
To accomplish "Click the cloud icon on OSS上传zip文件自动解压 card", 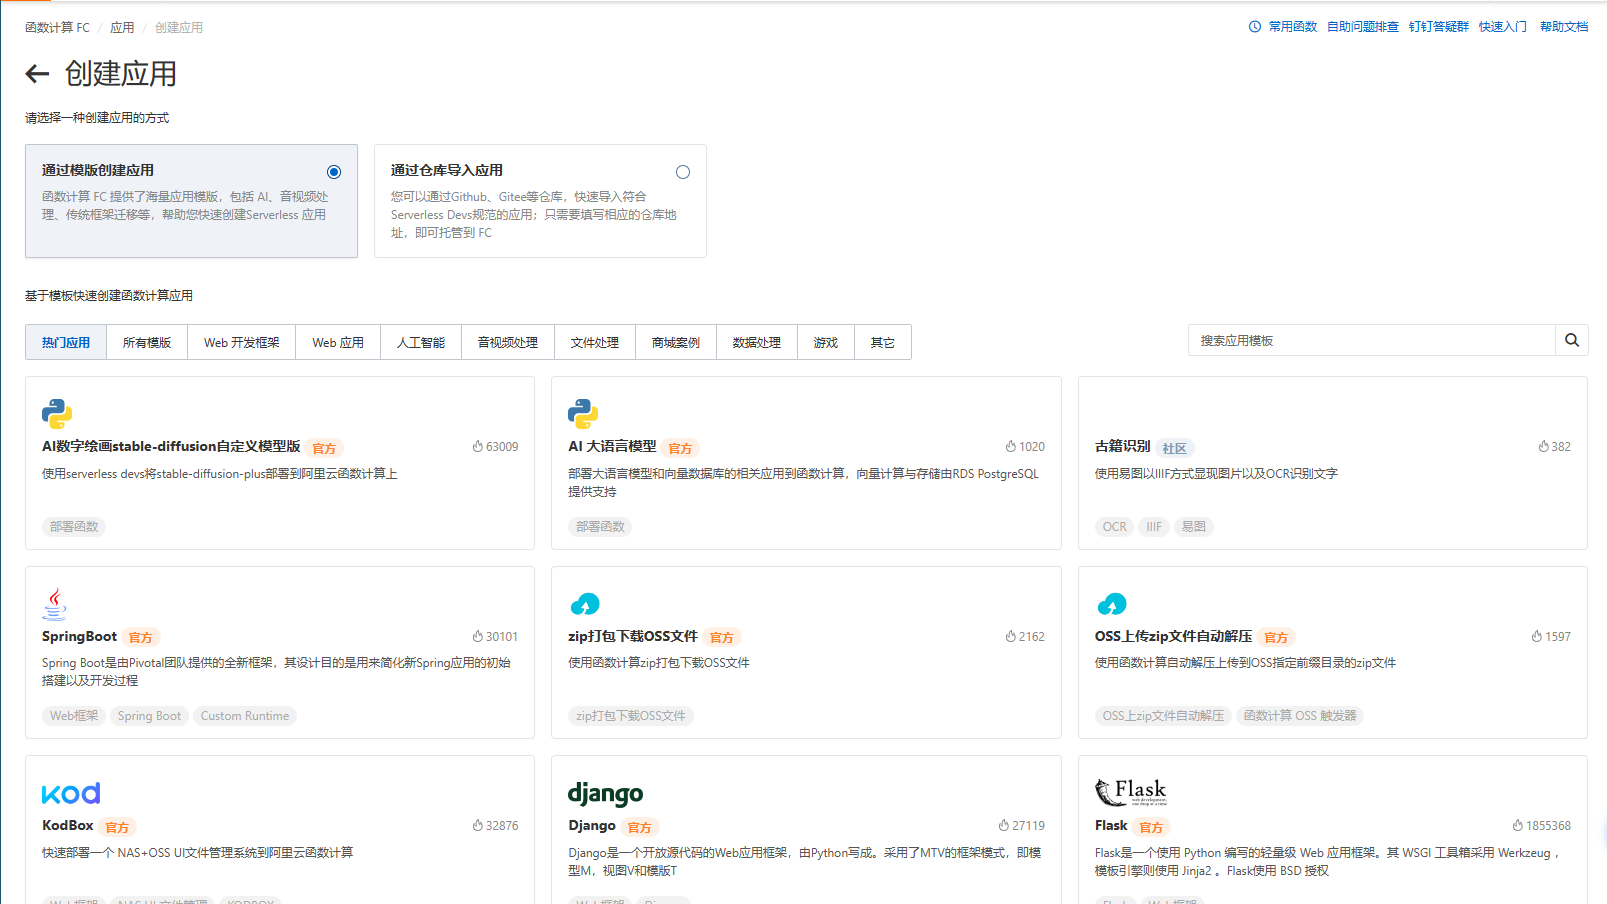I will tap(1111, 604).
